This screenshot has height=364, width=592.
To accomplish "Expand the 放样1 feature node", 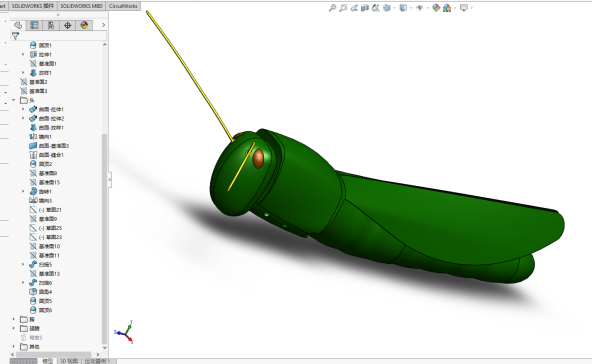I will (x=23, y=72).
